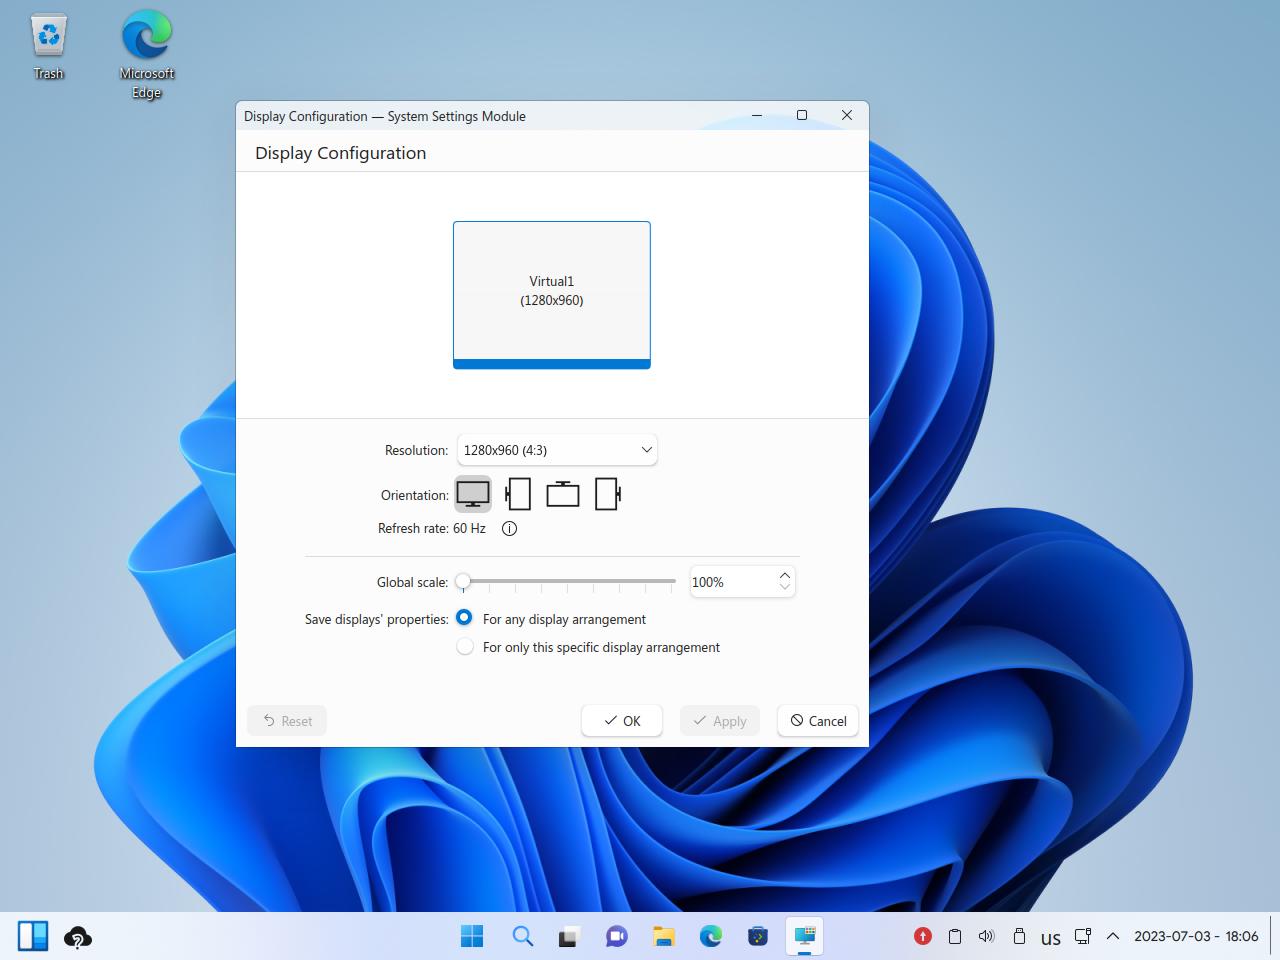Click the Reset button
This screenshot has width=1280, height=960.
coord(287,721)
